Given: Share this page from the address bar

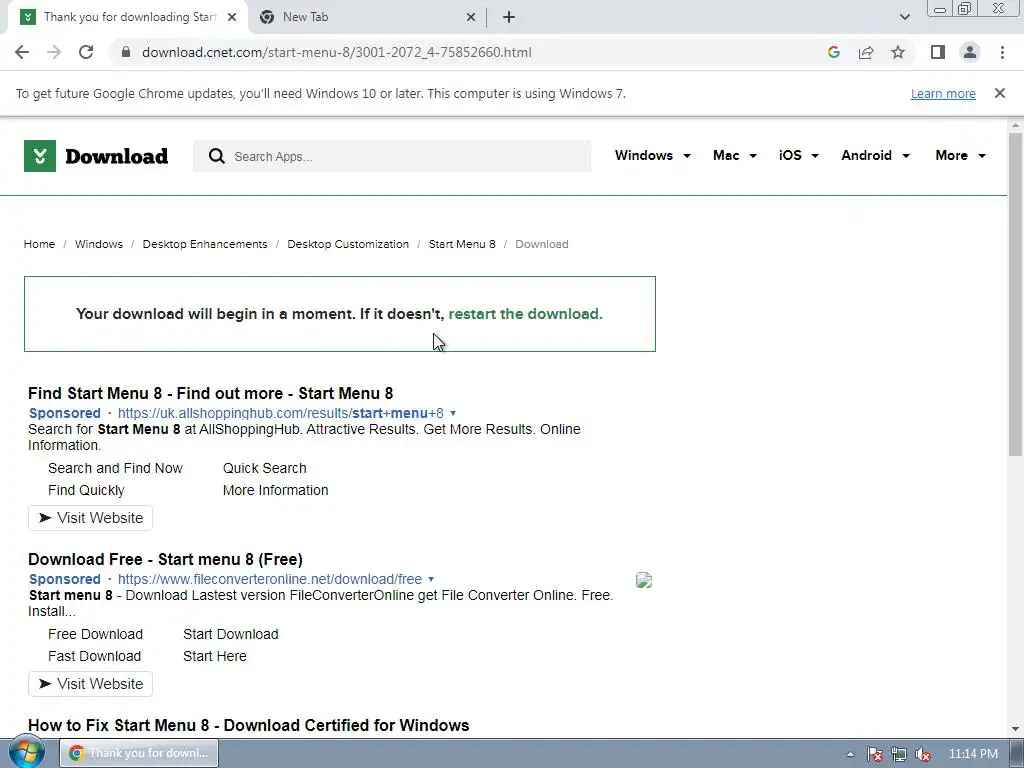Looking at the screenshot, I should point(866,52).
